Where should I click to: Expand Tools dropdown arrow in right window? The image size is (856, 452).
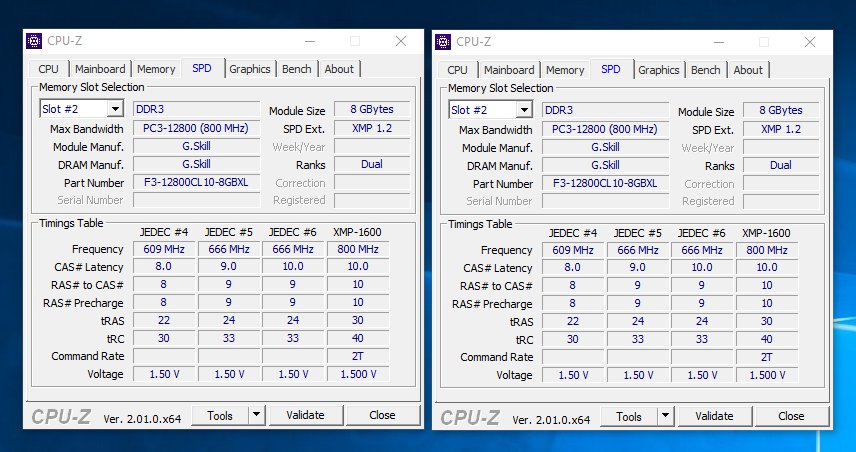click(665, 416)
